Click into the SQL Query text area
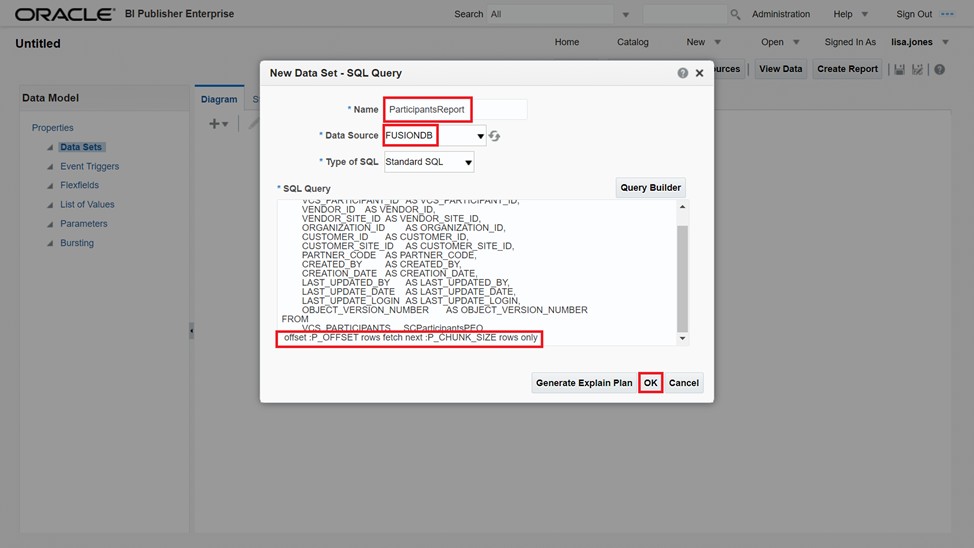The width and height of the screenshot is (974, 548). point(477,273)
